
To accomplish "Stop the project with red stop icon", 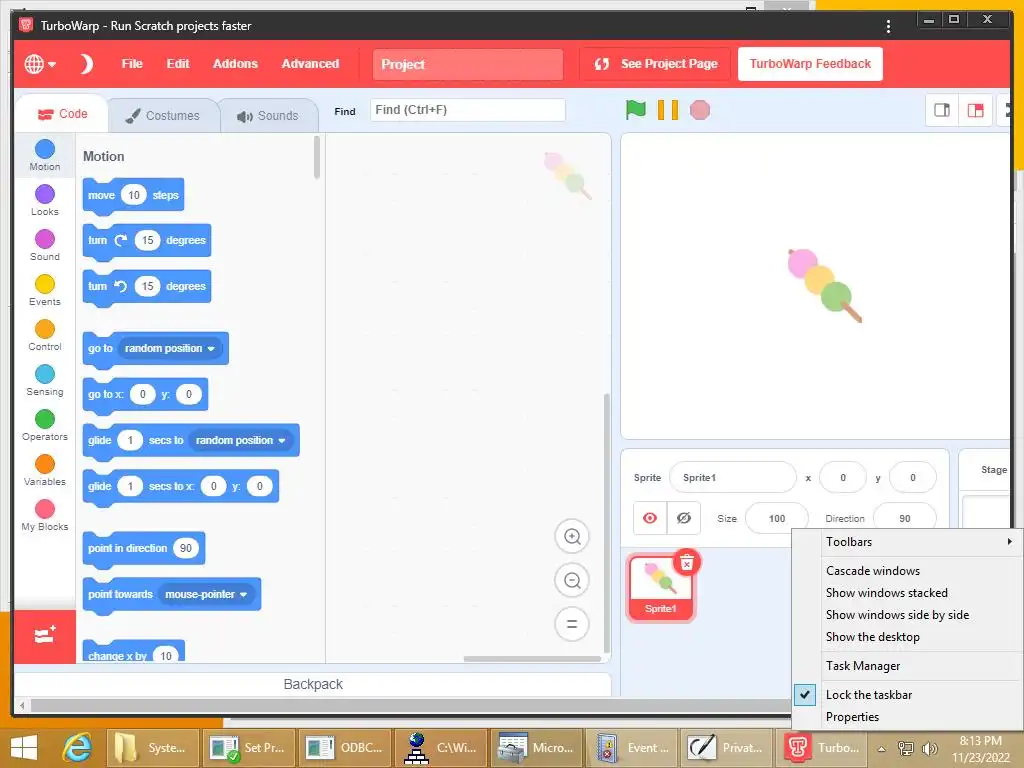I will point(699,110).
